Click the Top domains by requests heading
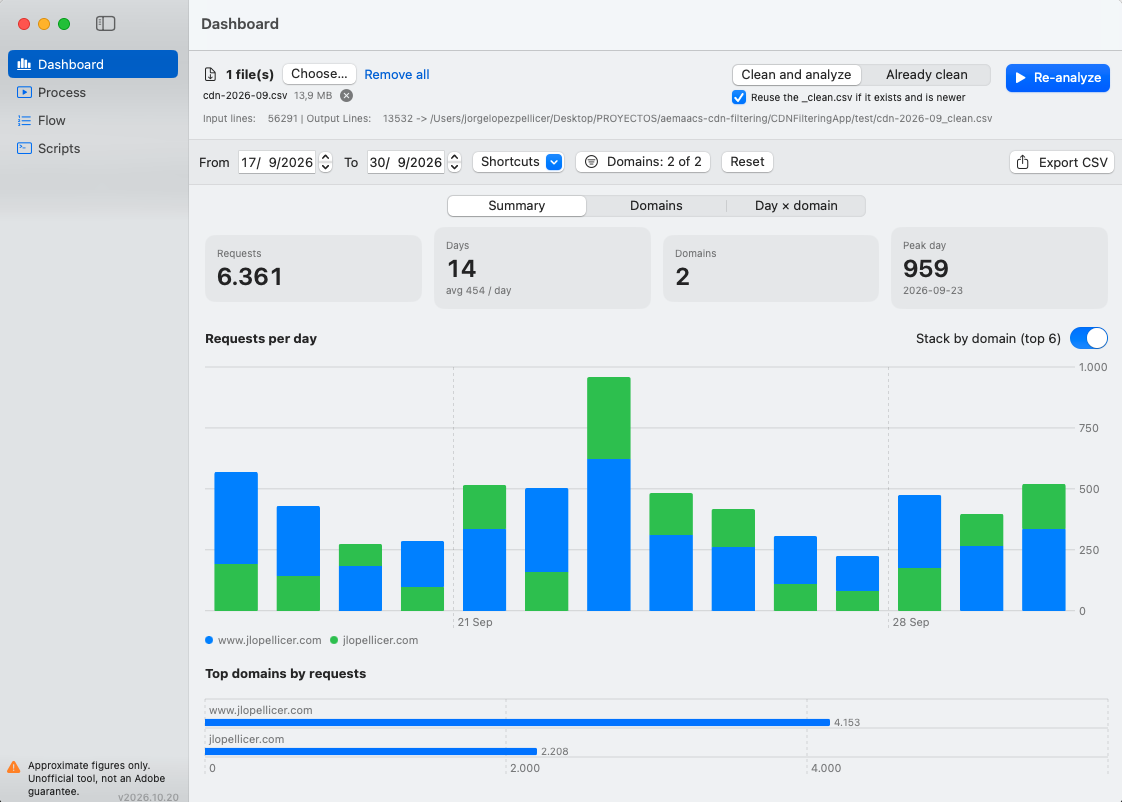Viewport: 1122px width, 802px height. point(286,673)
